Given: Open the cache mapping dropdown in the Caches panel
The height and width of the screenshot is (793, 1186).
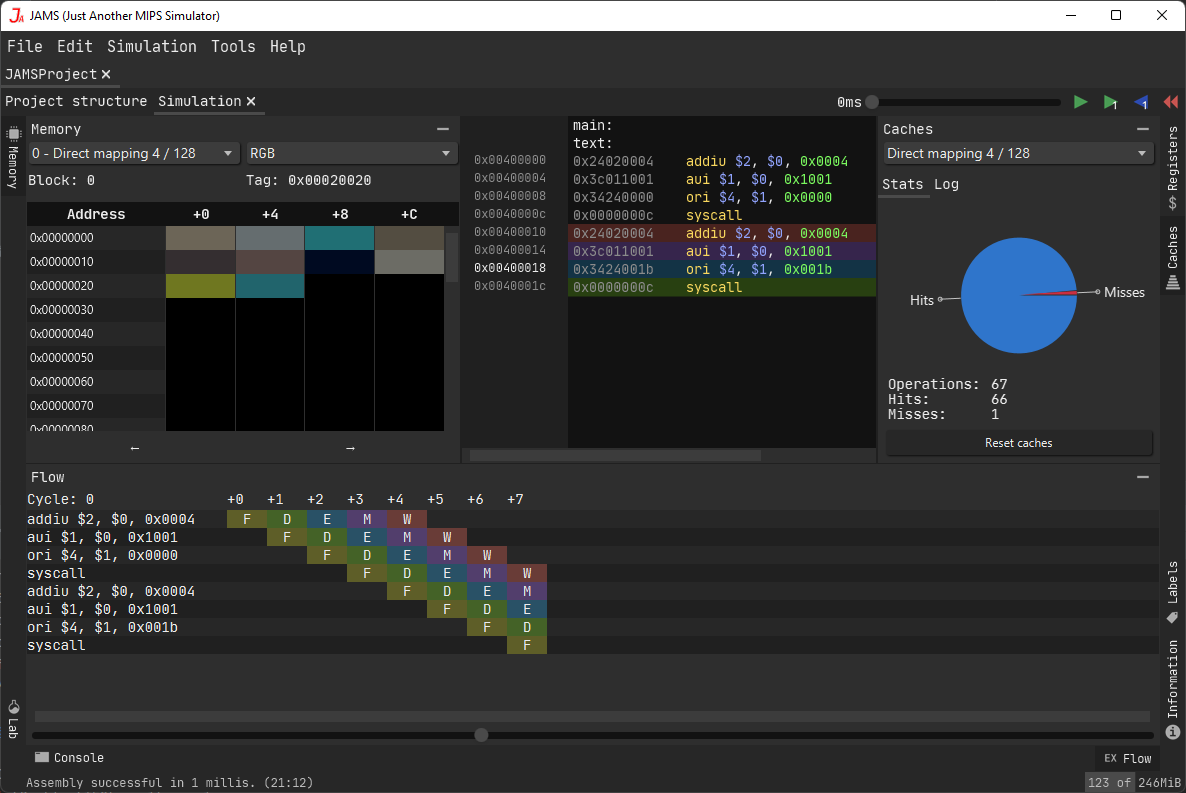Looking at the screenshot, I should tap(1017, 153).
